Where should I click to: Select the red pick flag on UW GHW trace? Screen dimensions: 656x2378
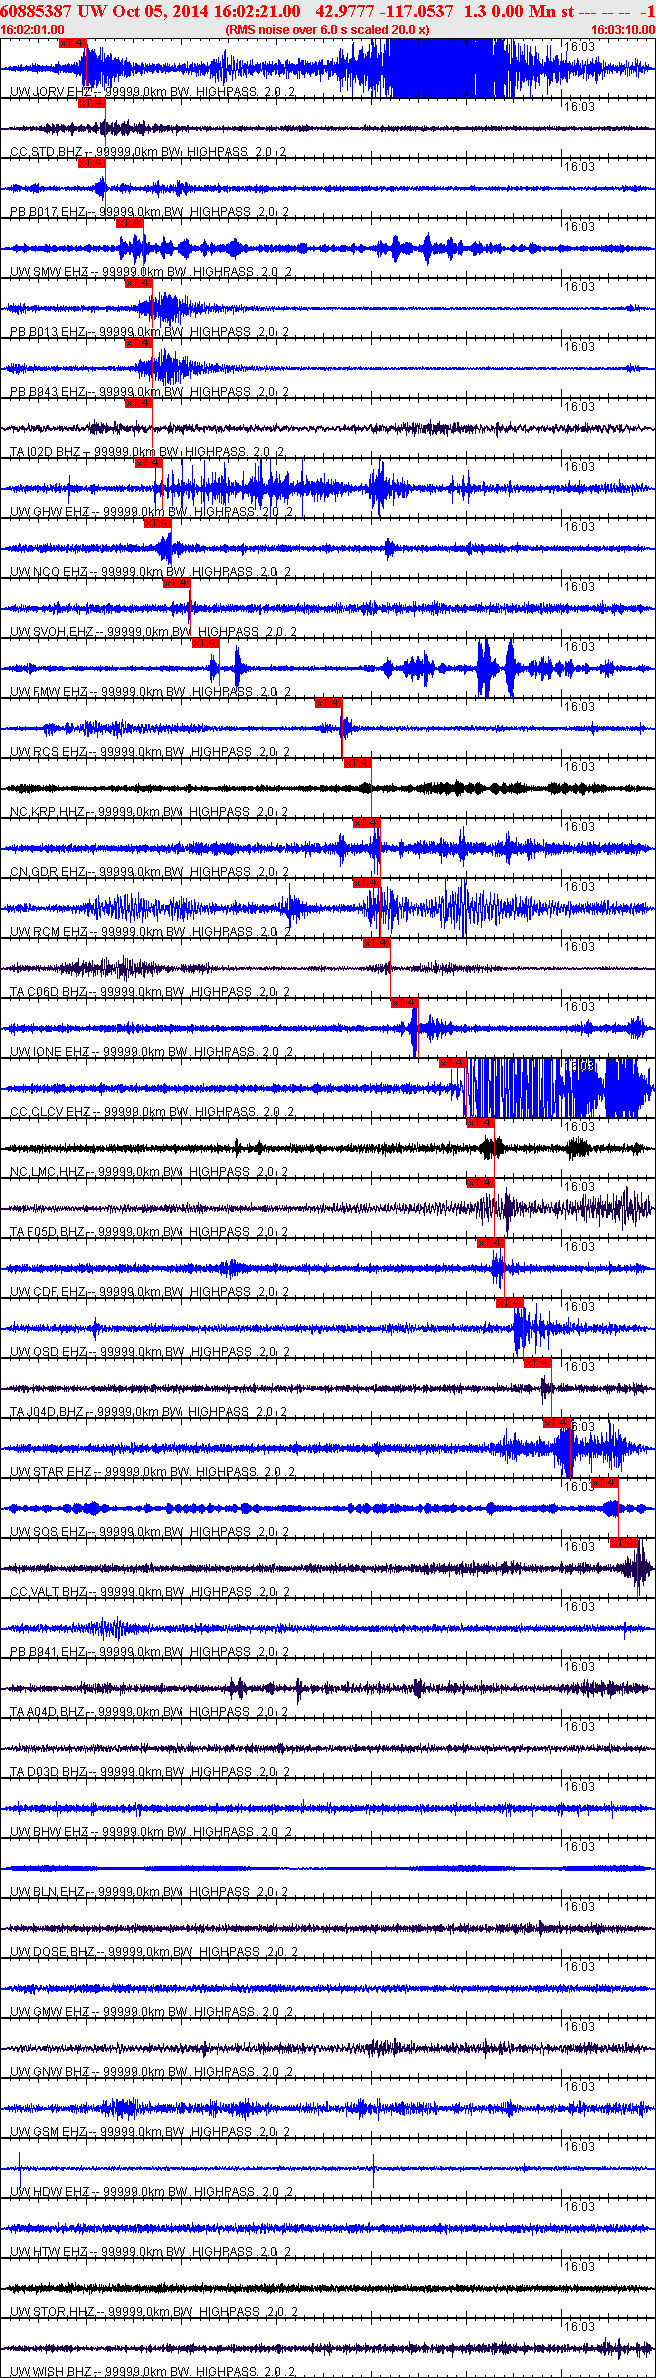(149, 463)
